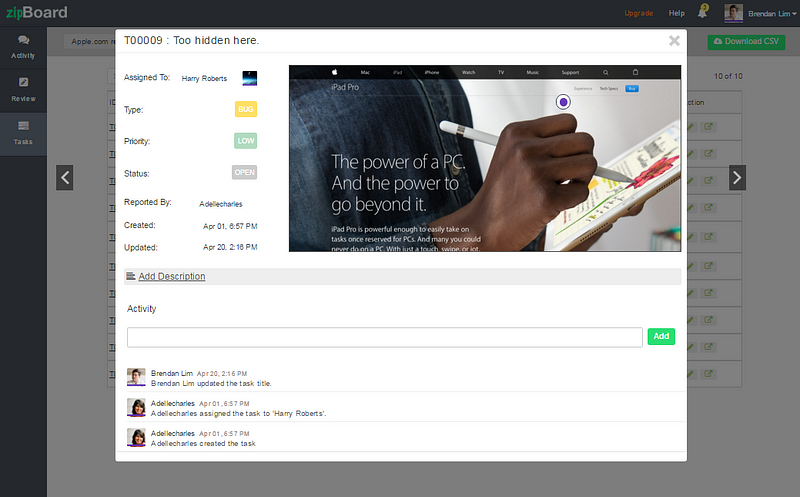Change the Status from OPEN

pyautogui.click(x=244, y=172)
